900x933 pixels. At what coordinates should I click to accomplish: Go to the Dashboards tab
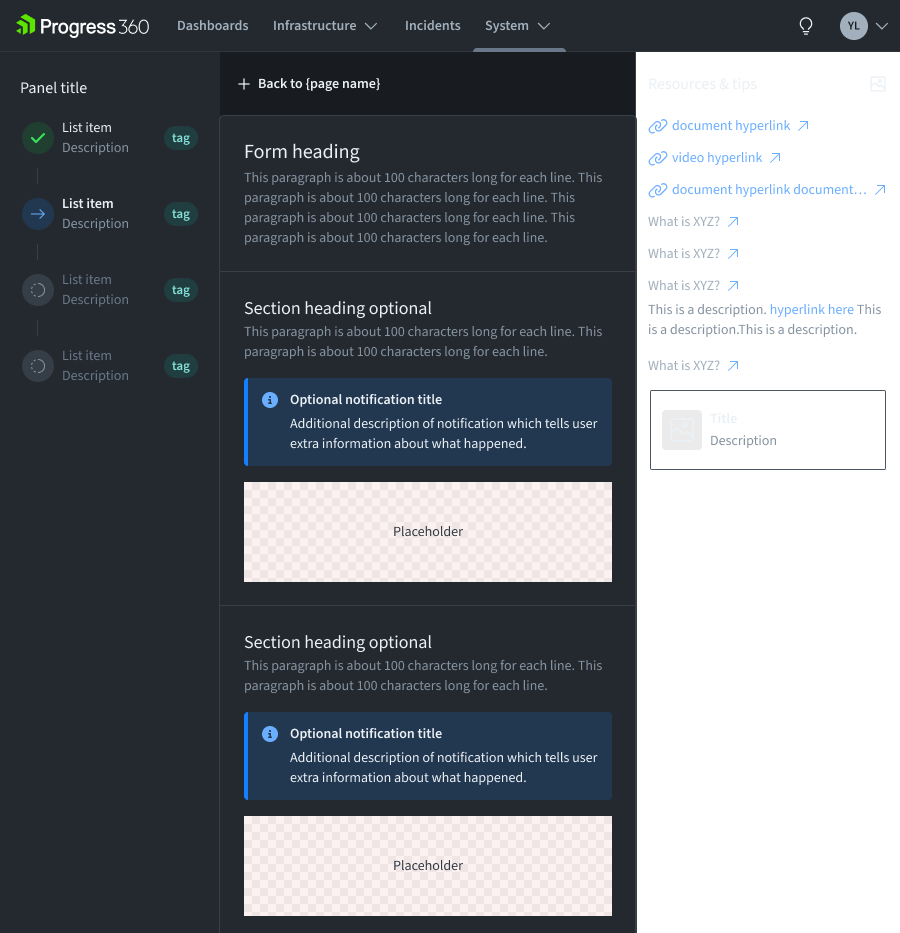point(212,26)
